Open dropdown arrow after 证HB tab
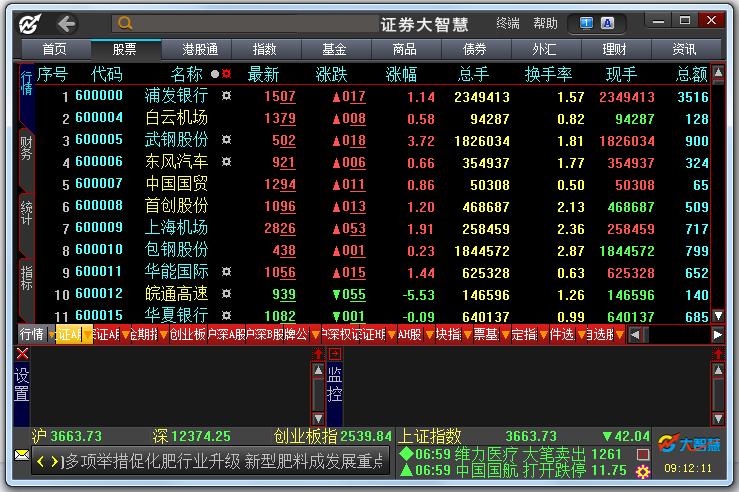 click(392, 335)
